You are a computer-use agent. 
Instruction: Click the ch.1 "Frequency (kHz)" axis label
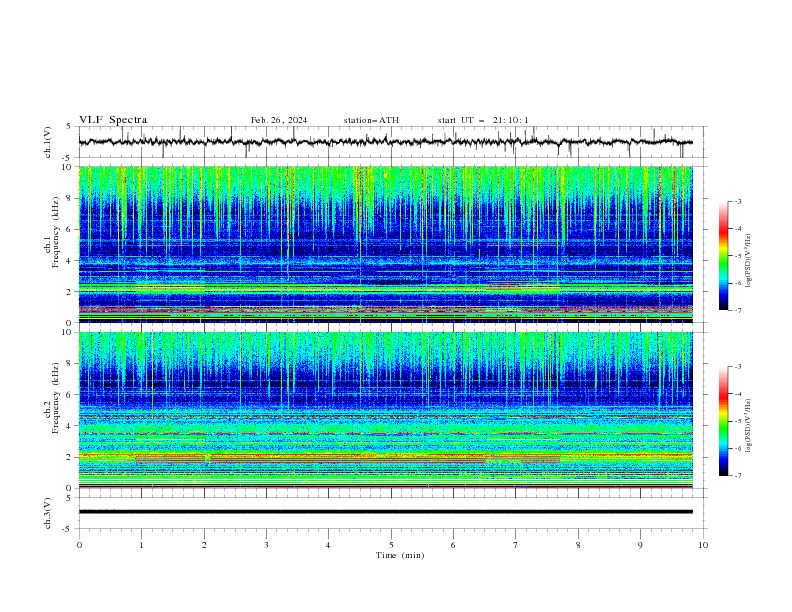click(x=55, y=230)
